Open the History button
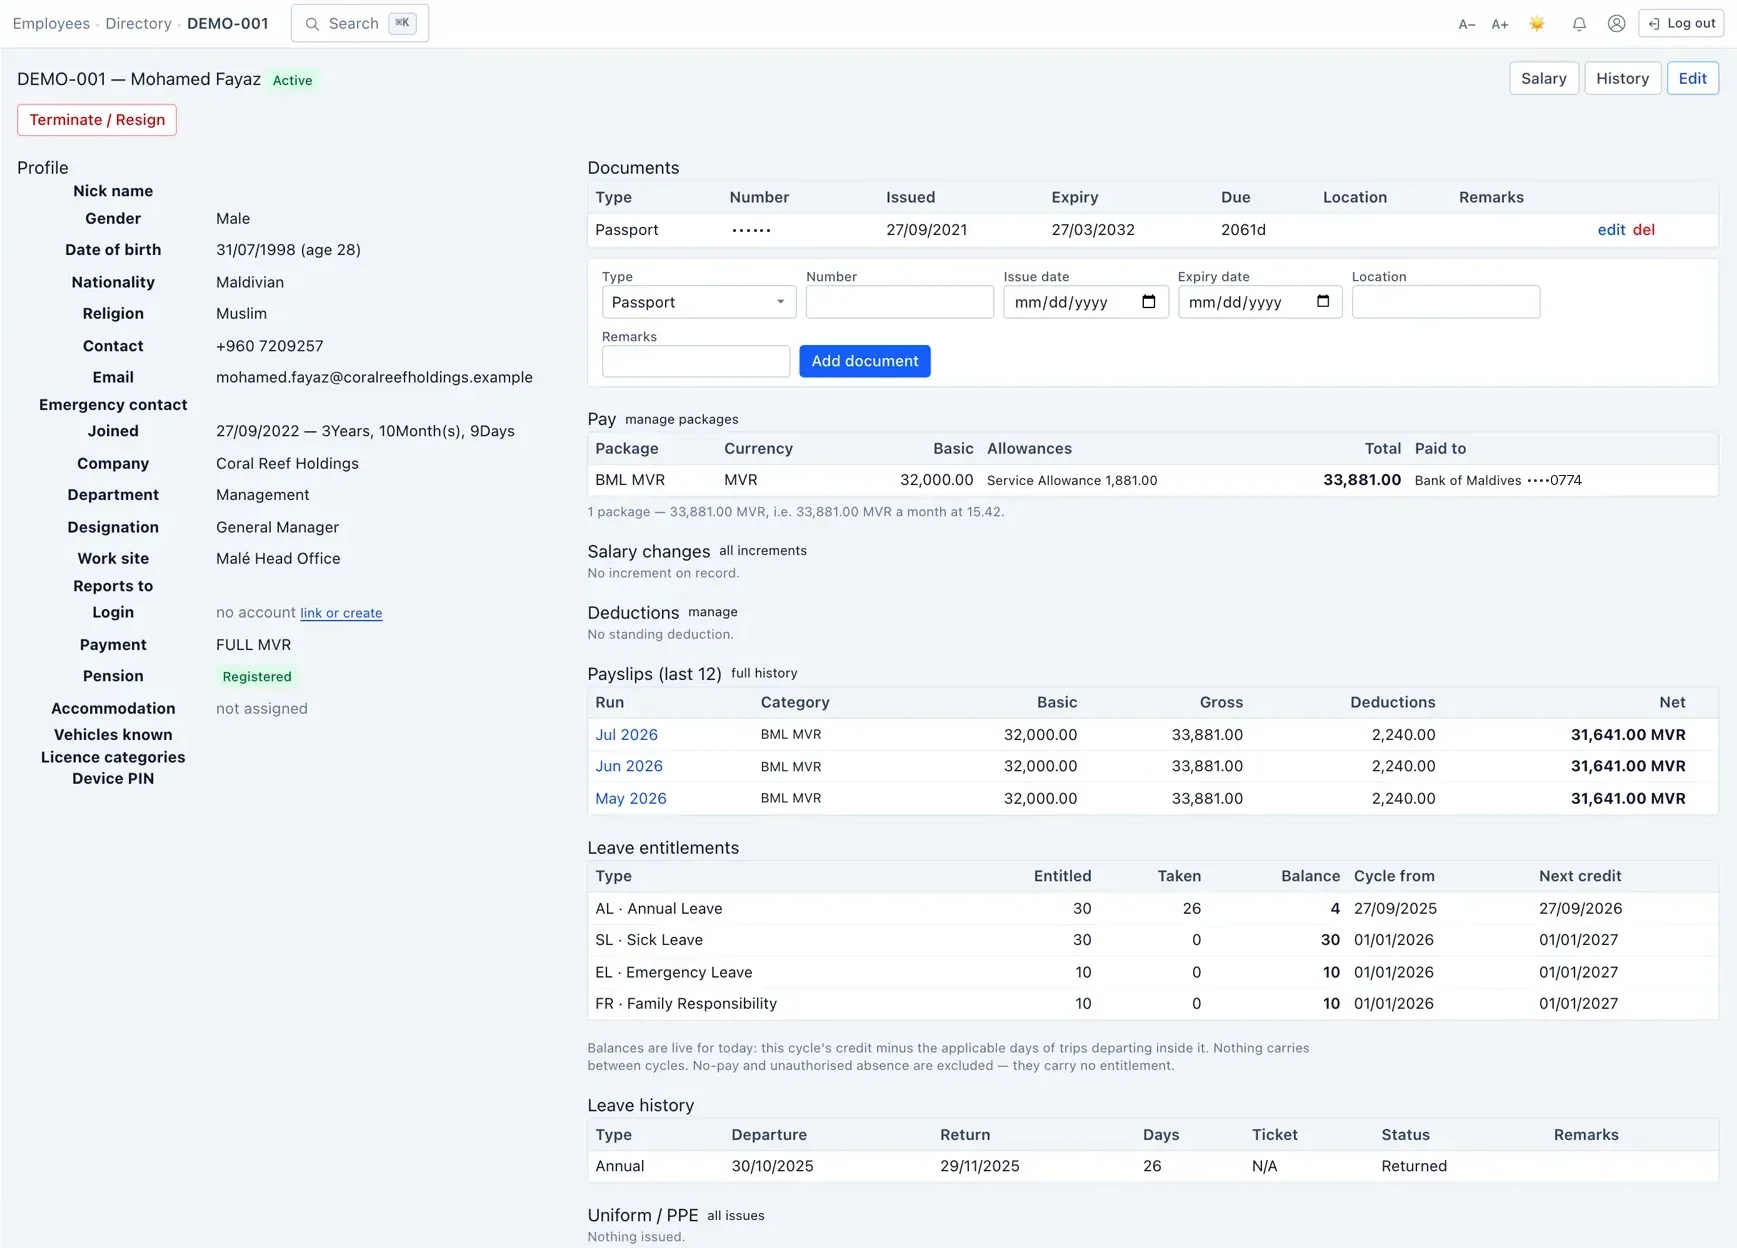 [x=1622, y=78]
